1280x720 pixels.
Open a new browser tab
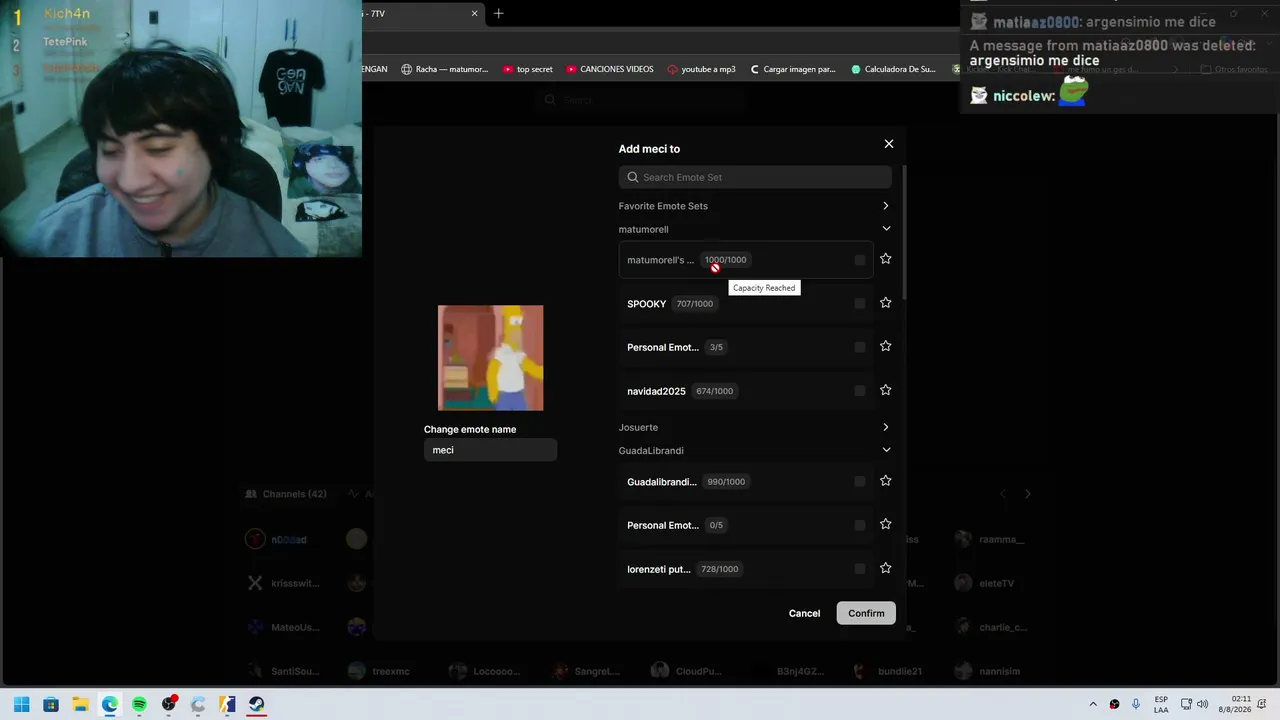pyautogui.click(x=498, y=13)
